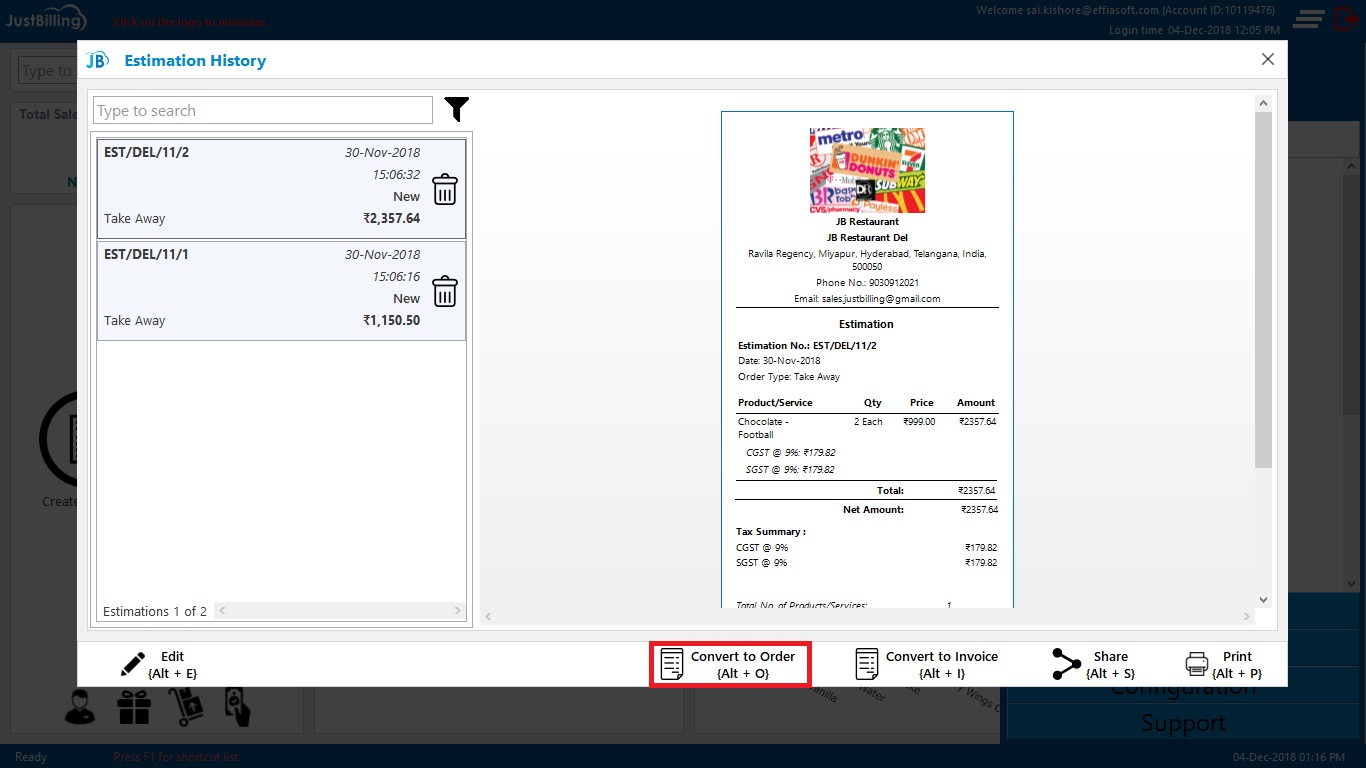
Task: Click the Convert to Order button
Action: coord(730,664)
